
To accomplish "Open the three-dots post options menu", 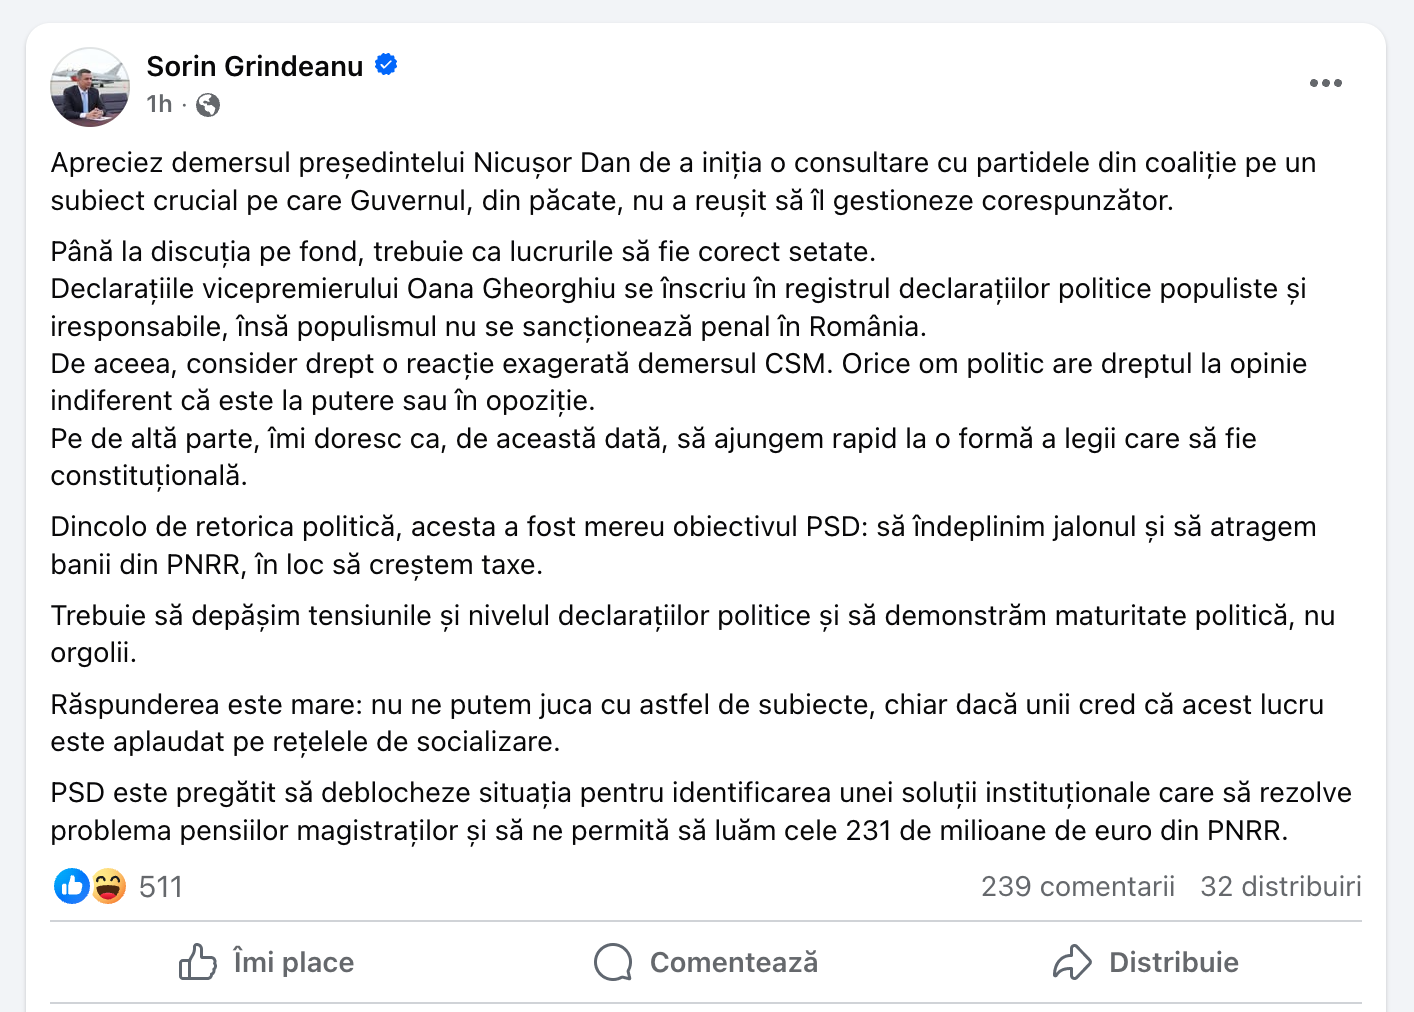I will [x=1325, y=83].
